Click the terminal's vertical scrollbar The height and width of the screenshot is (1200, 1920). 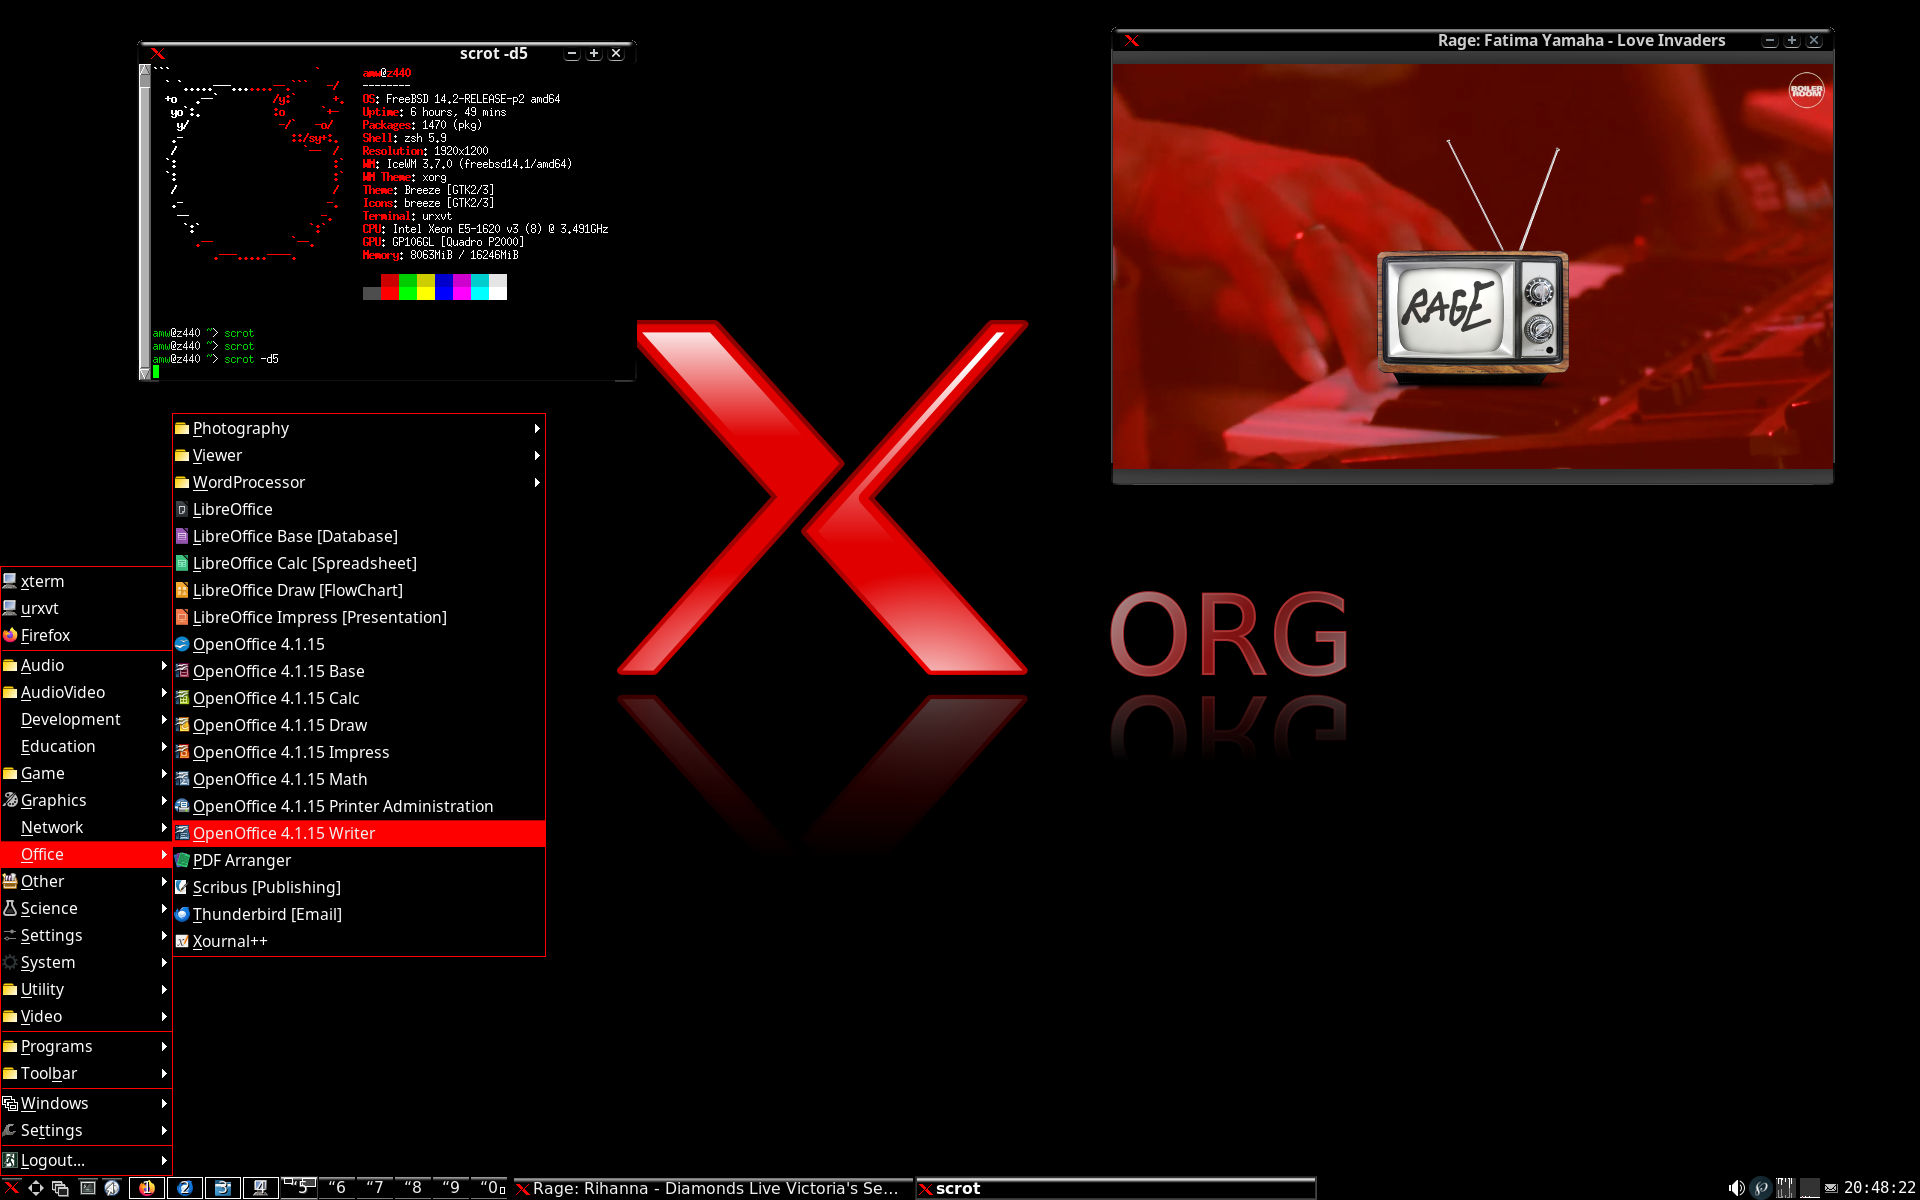click(x=144, y=220)
